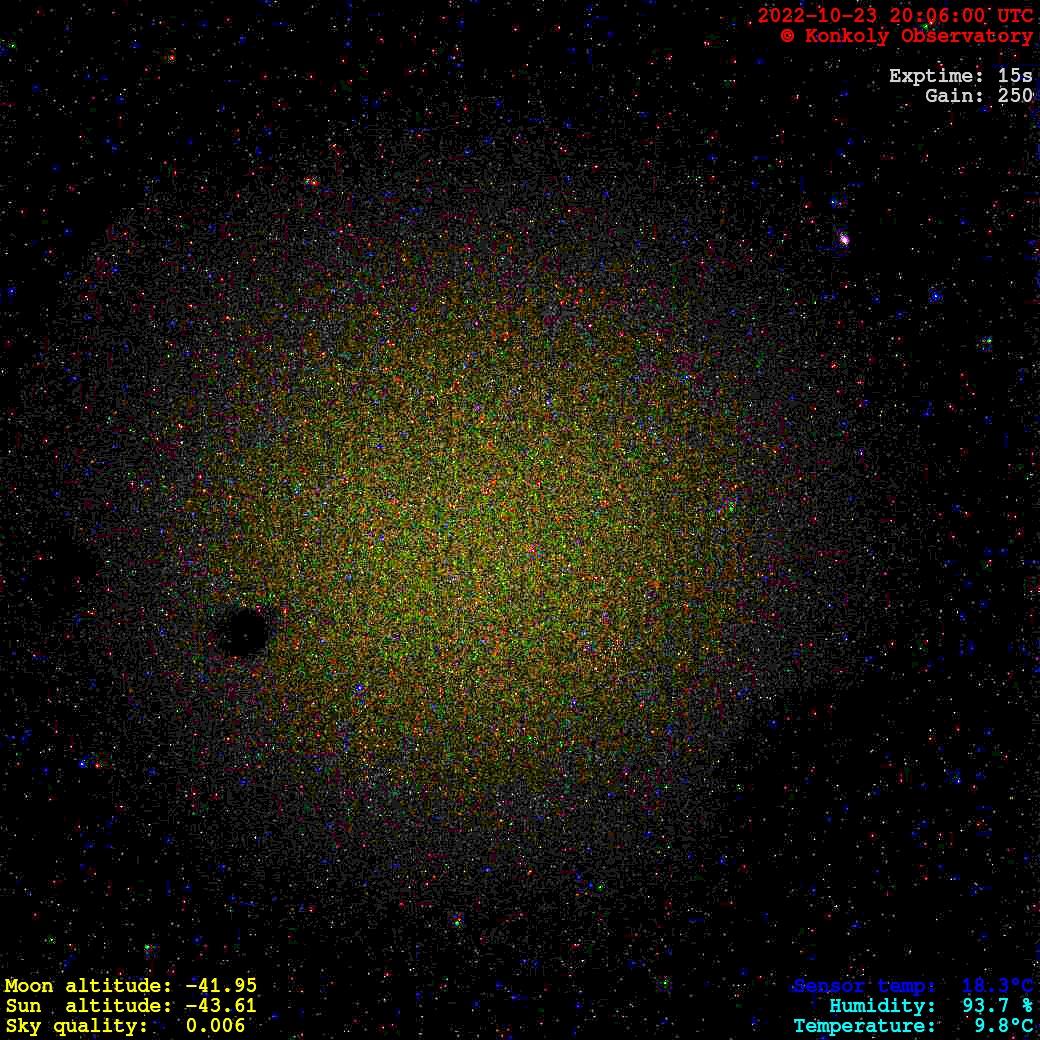Select the Sky quality value 0.006
The height and width of the screenshot is (1040, 1040).
coord(215,1026)
